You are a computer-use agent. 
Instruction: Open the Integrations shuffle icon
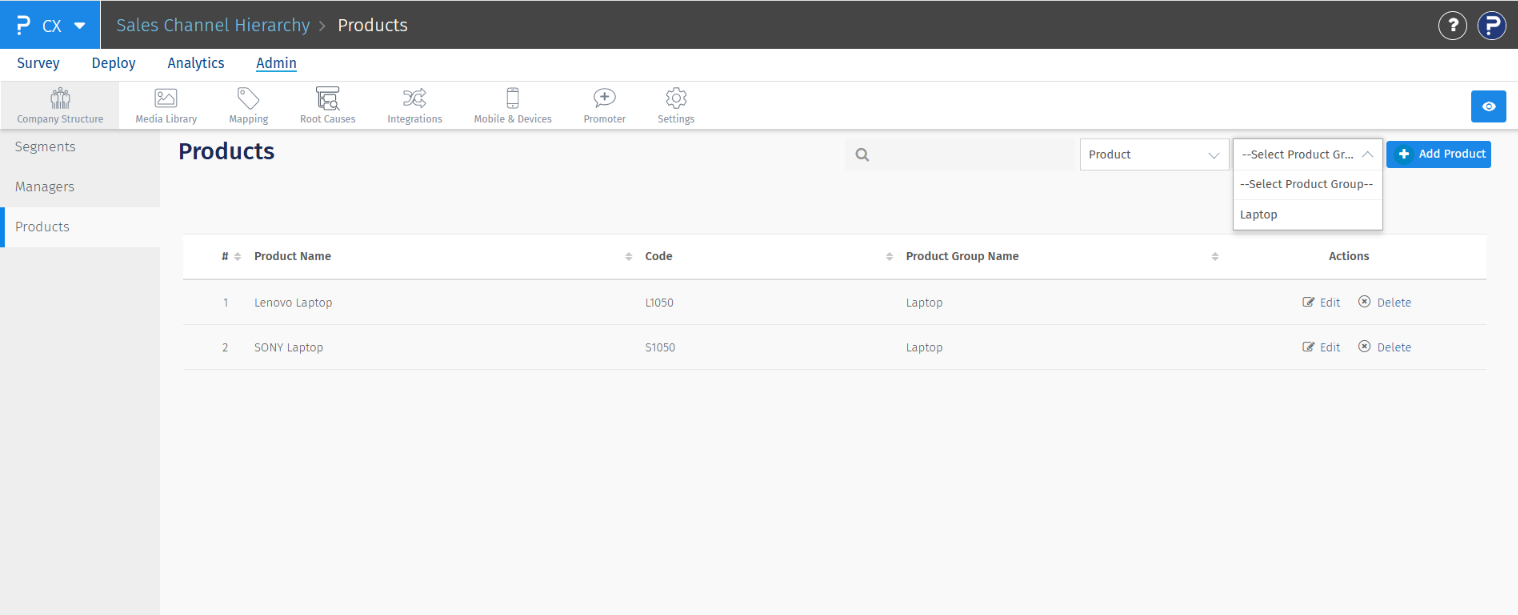[414, 98]
